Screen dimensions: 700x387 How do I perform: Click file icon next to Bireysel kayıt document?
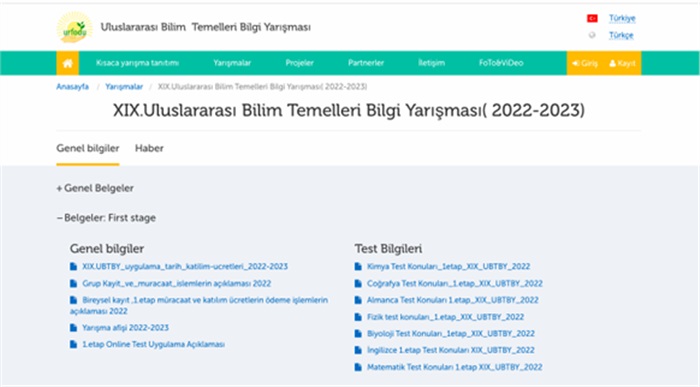coord(74,300)
